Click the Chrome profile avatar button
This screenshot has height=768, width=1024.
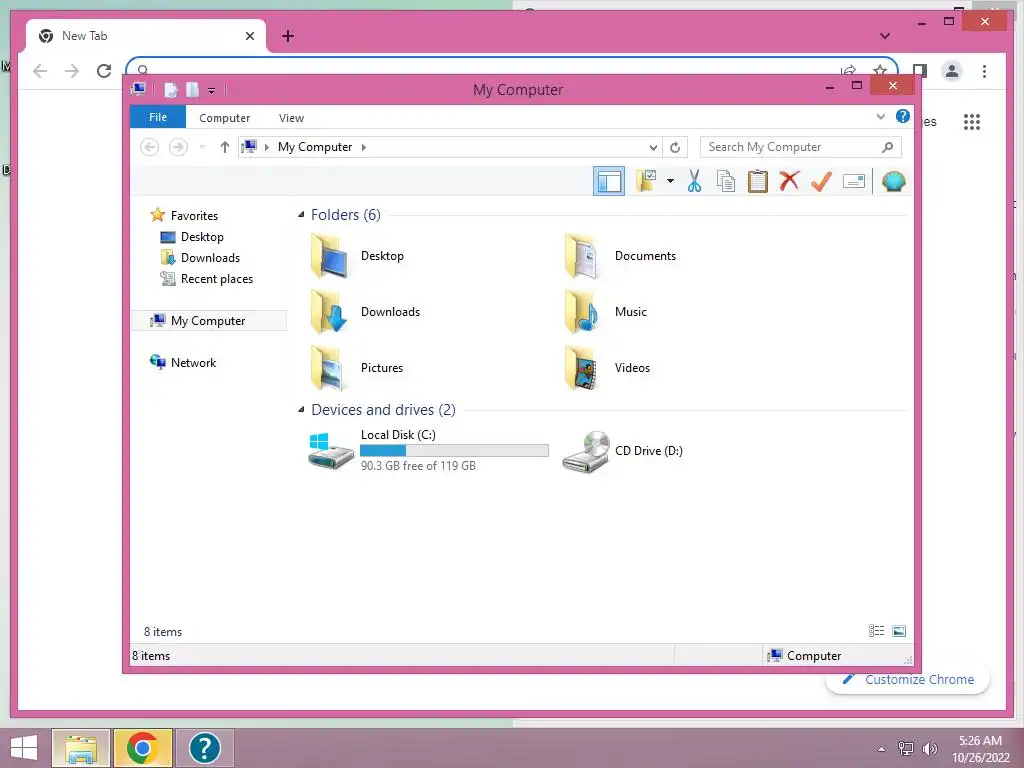(952, 71)
